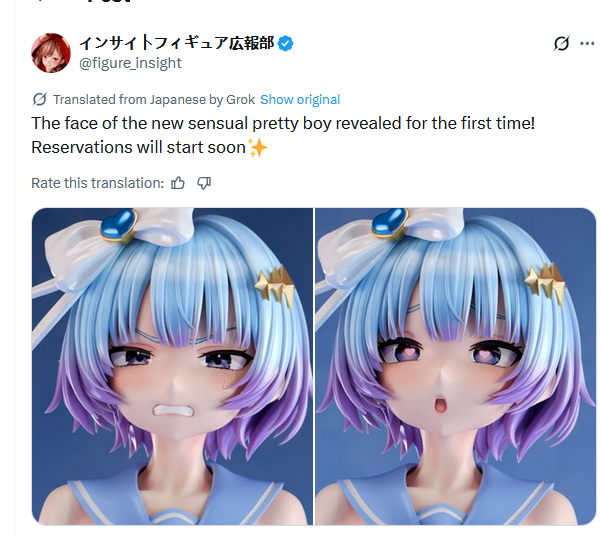Click the thumbs down translation rating

[204, 183]
